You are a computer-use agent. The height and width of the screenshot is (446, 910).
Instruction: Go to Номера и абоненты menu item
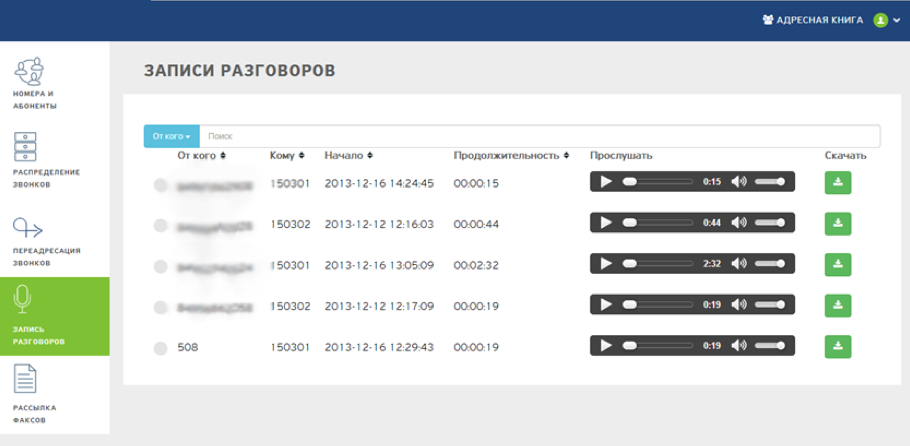coord(35,100)
